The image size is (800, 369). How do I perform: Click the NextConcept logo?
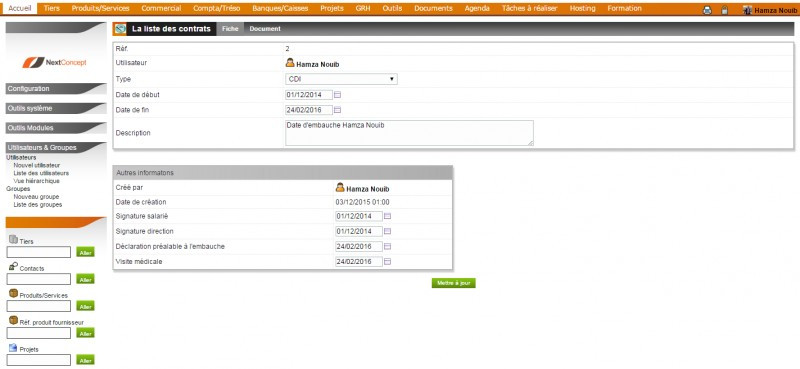55,62
